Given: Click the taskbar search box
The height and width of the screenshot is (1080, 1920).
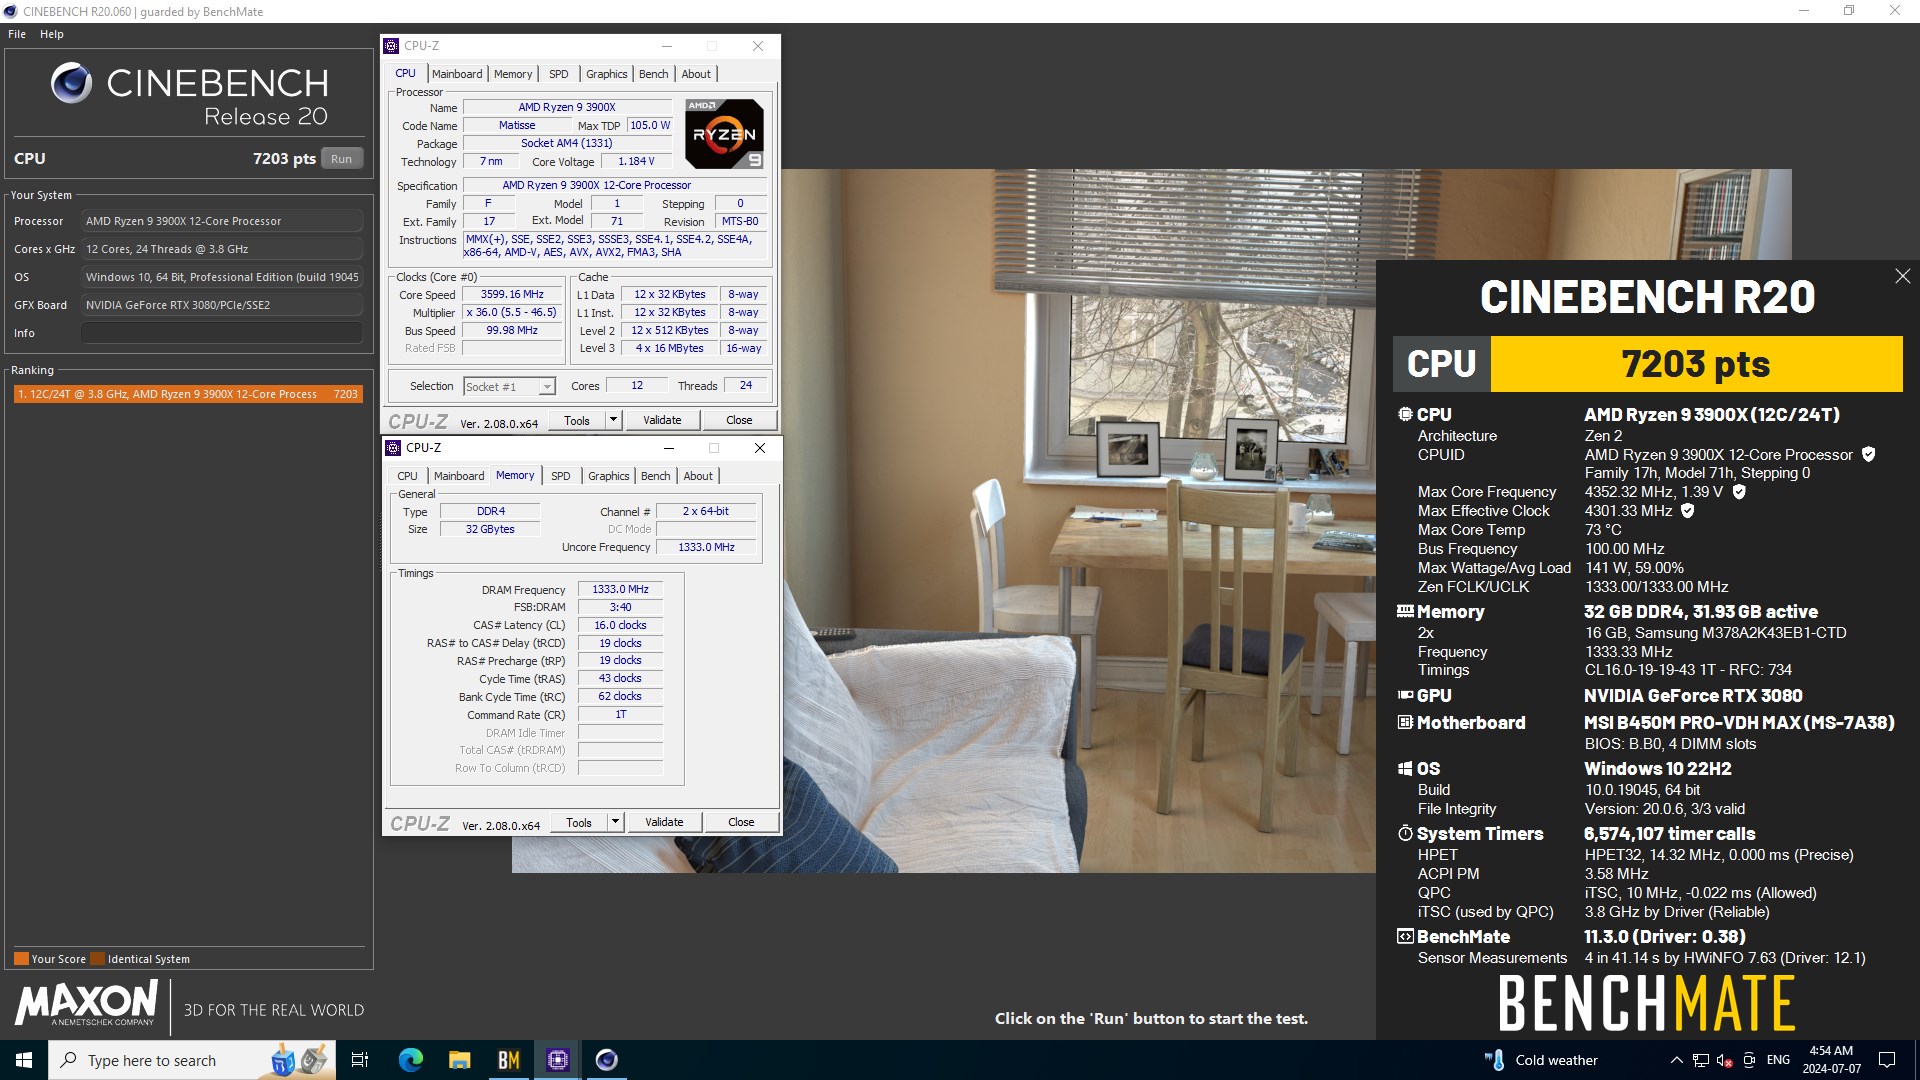Looking at the screenshot, I should [x=192, y=1060].
